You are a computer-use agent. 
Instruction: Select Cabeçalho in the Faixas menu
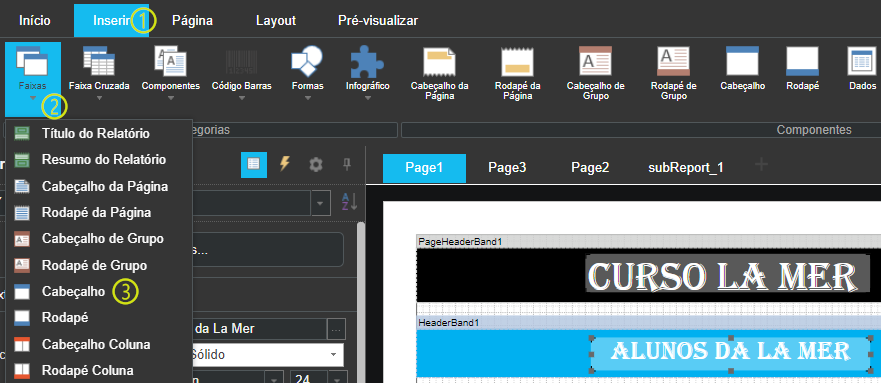click(x=73, y=291)
